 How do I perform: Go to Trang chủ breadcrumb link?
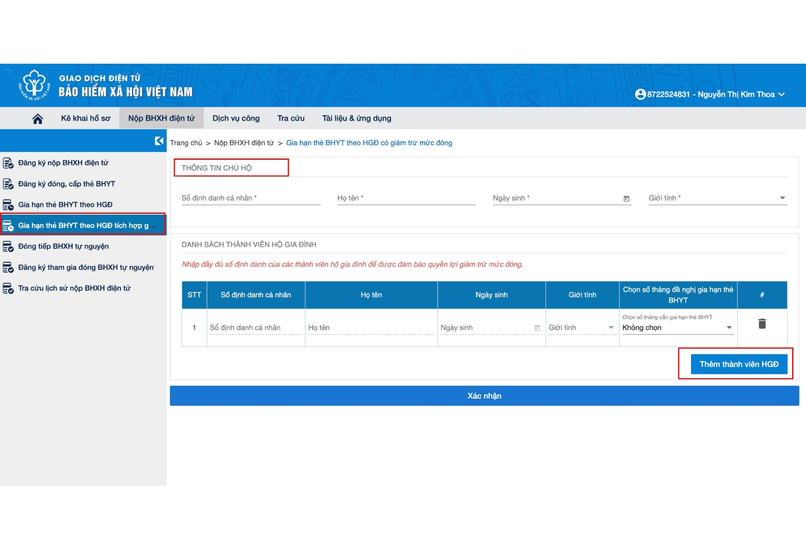(186, 143)
